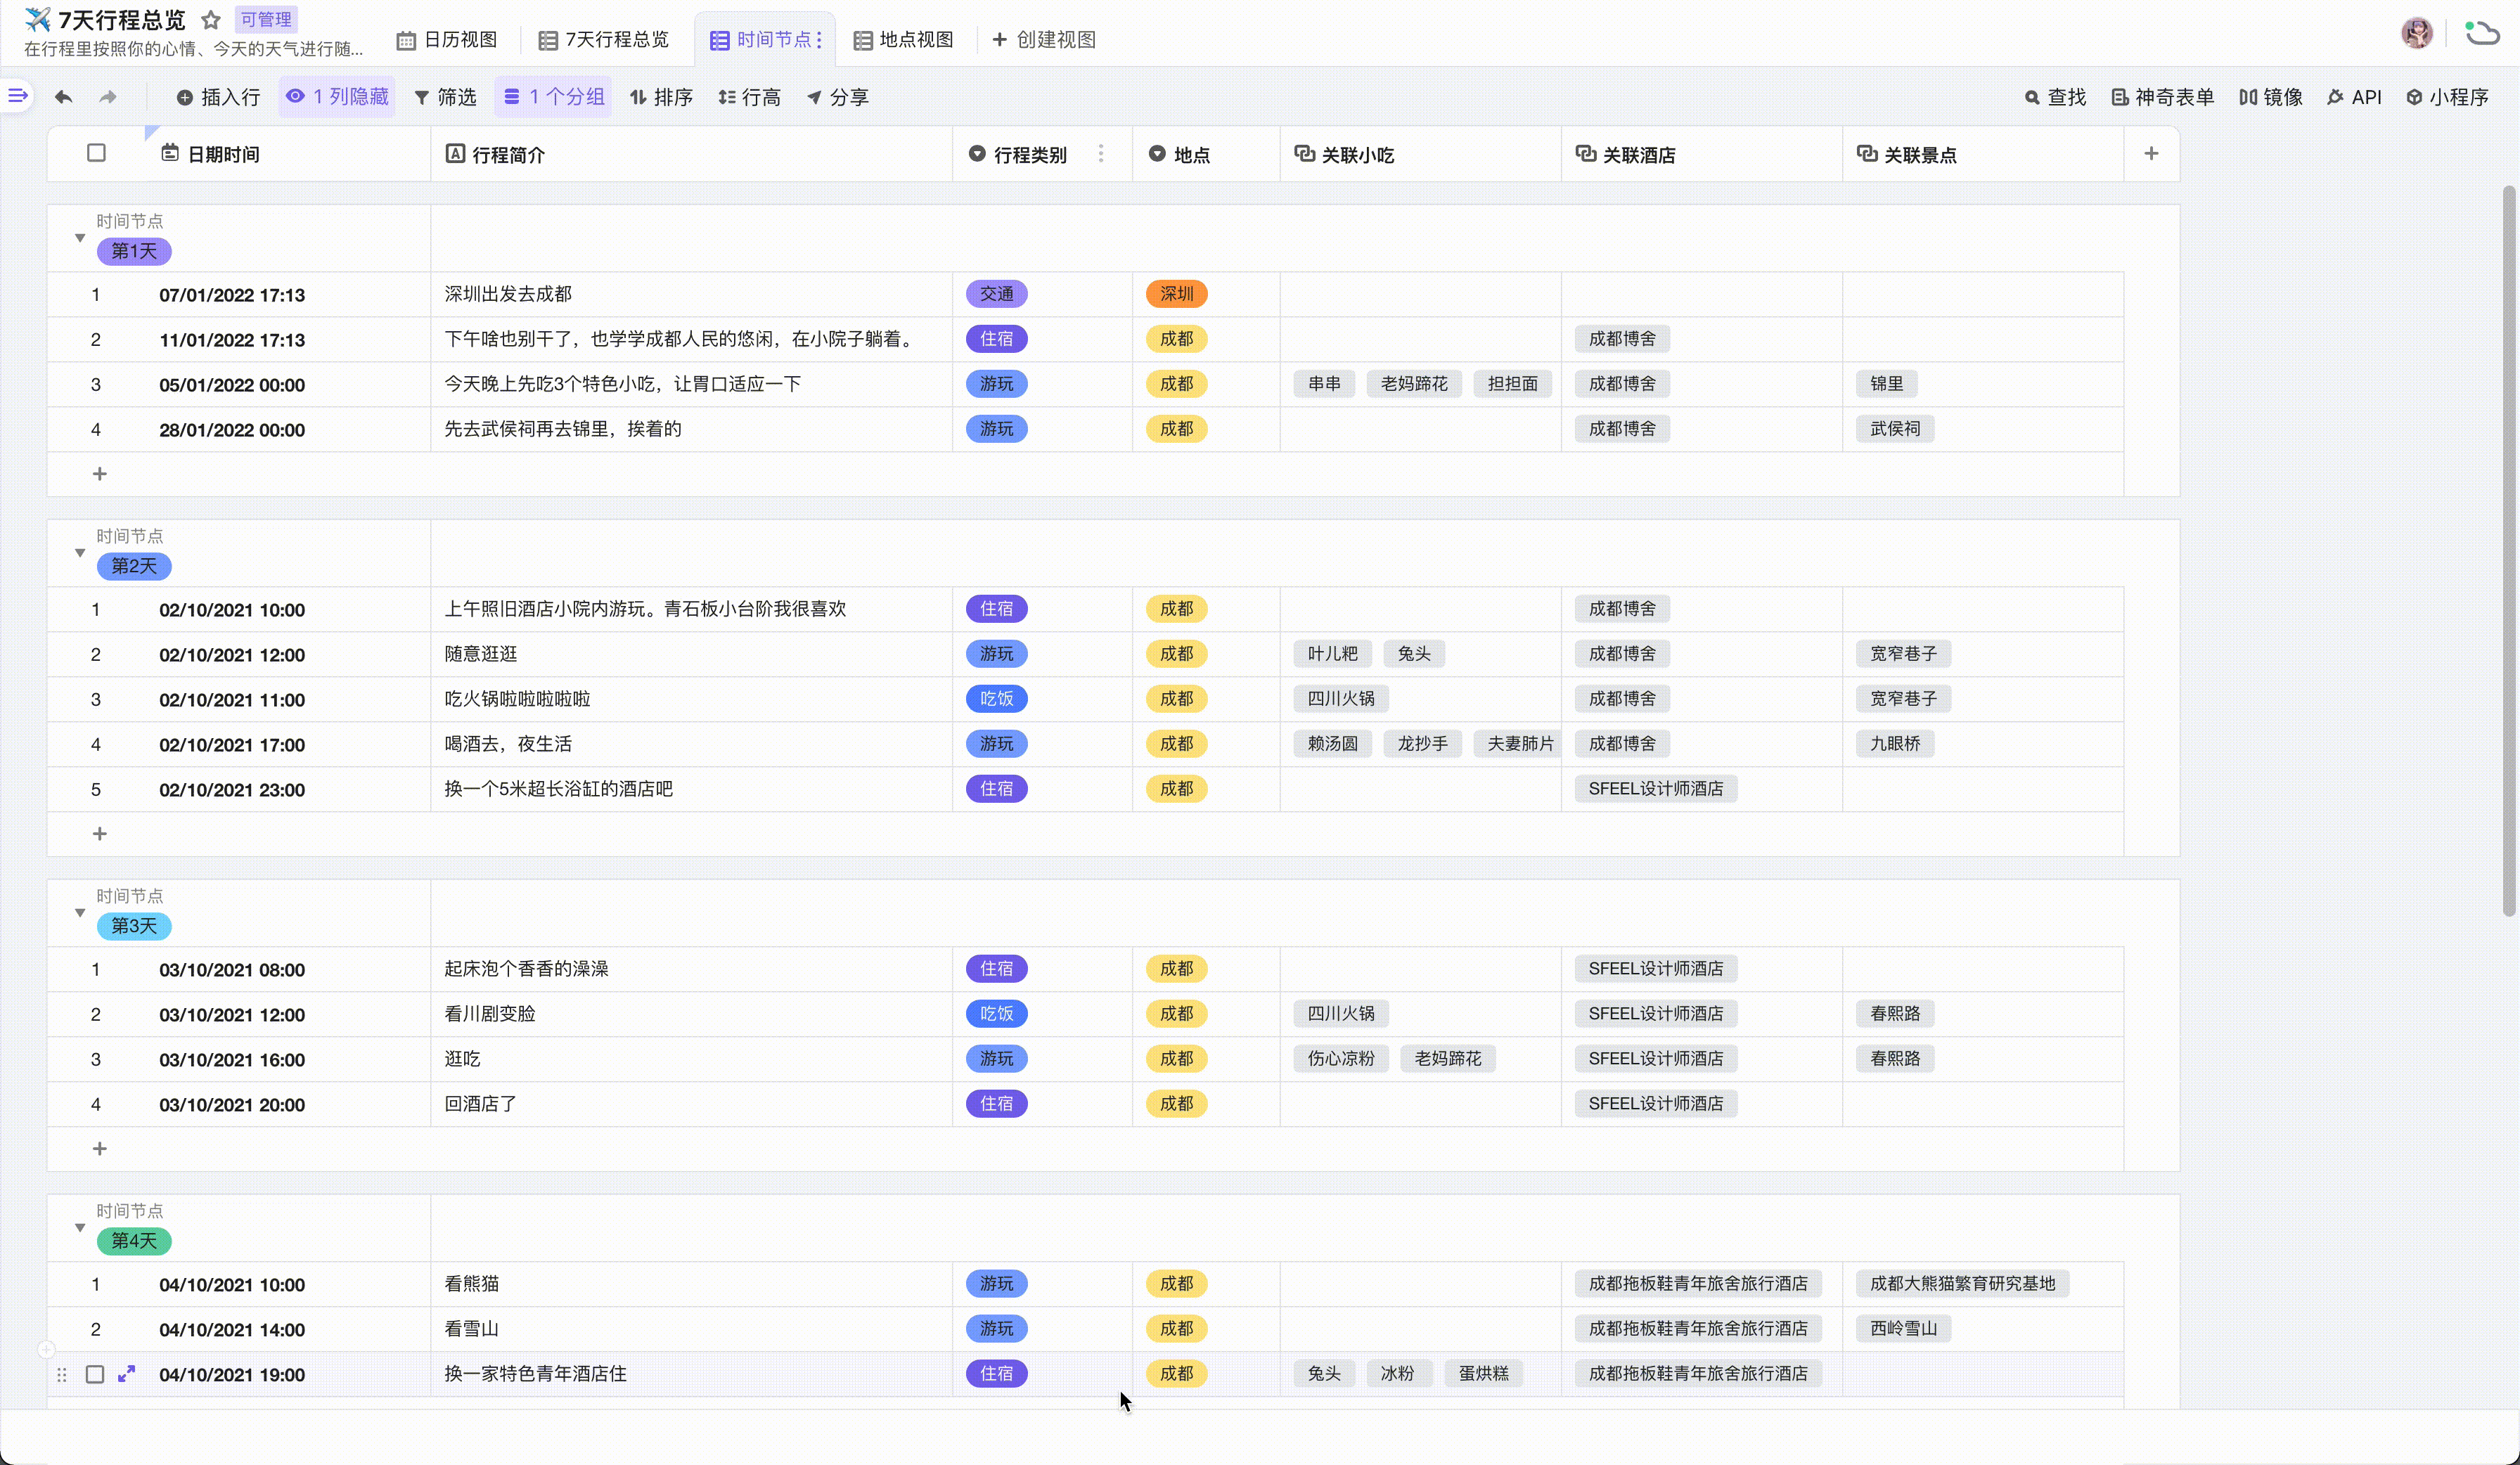The image size is (2520, 1465).
Task: Toggle the left sidebar panel icon
Action: (17, 96)
